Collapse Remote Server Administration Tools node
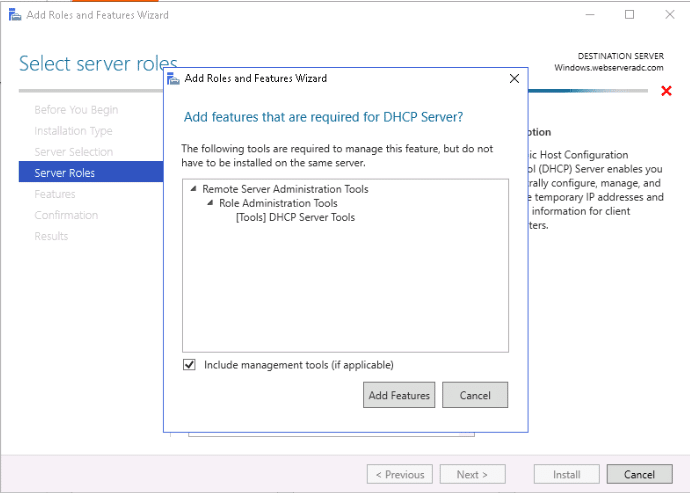This screenshot has width=690, height=493. [x=193, y=189]
